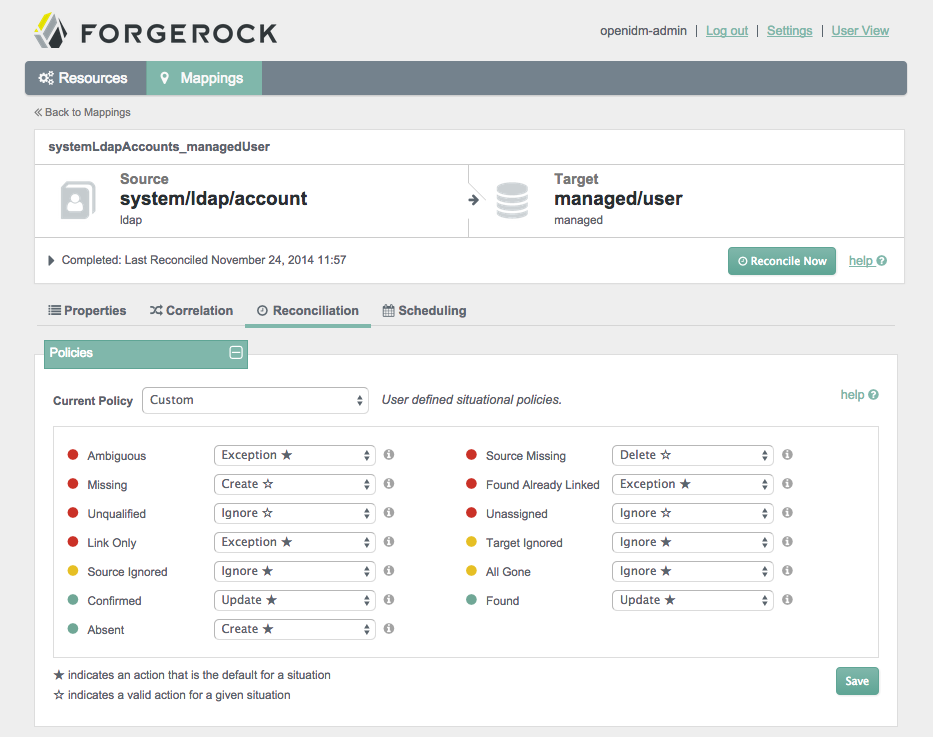
Task: Expand the Last Reconciled details triangle
Action: [51, 261]
